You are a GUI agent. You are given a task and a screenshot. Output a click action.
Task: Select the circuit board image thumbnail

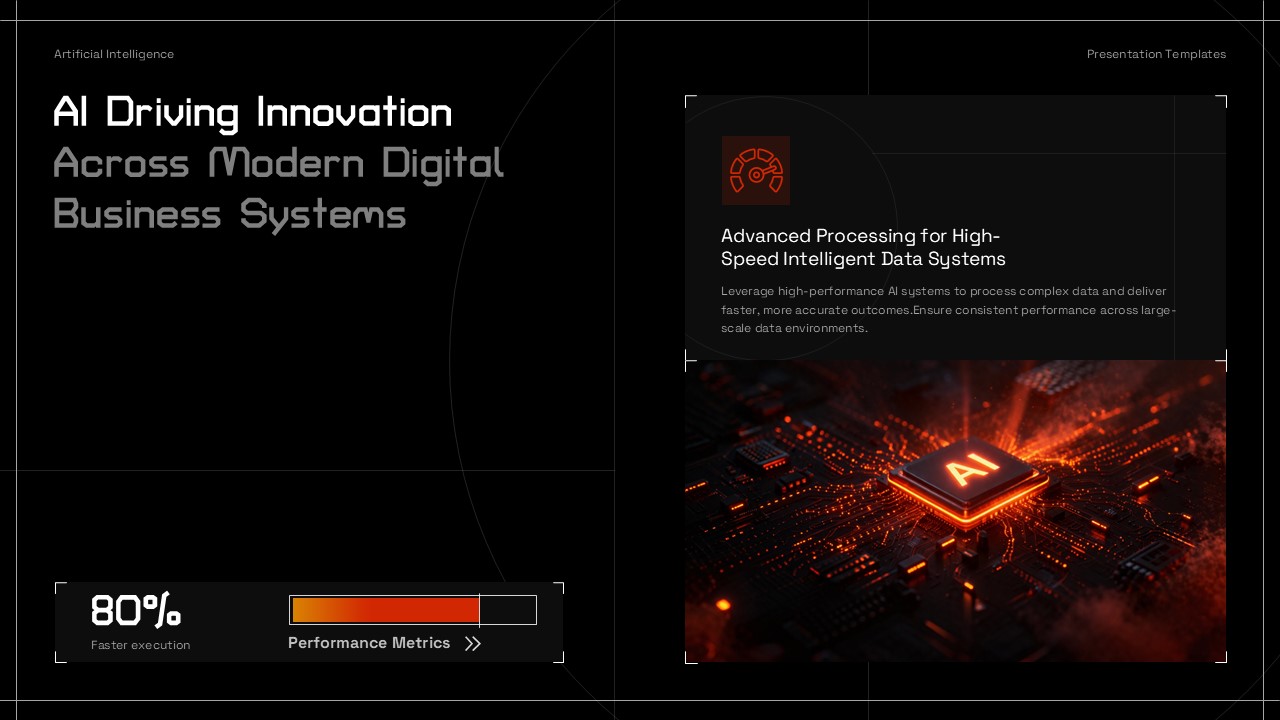click(x=955, y=510)
